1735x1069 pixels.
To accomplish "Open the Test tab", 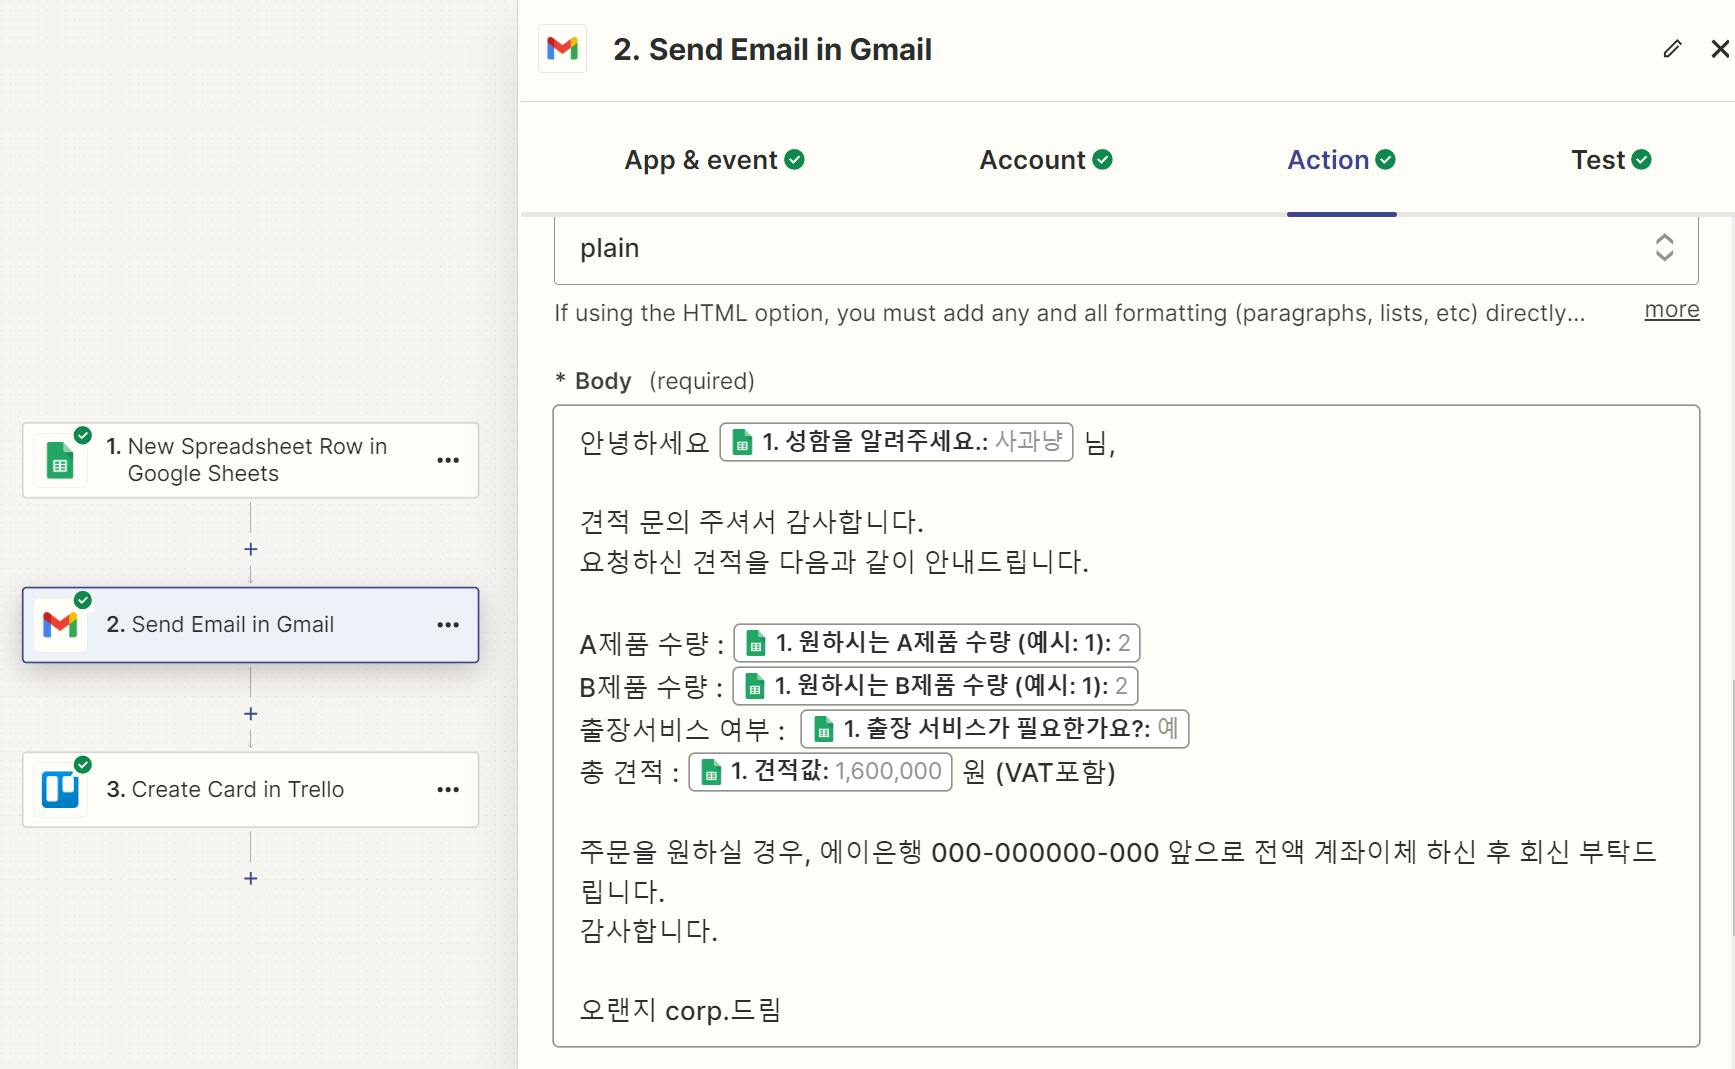I will point(1610,160).
